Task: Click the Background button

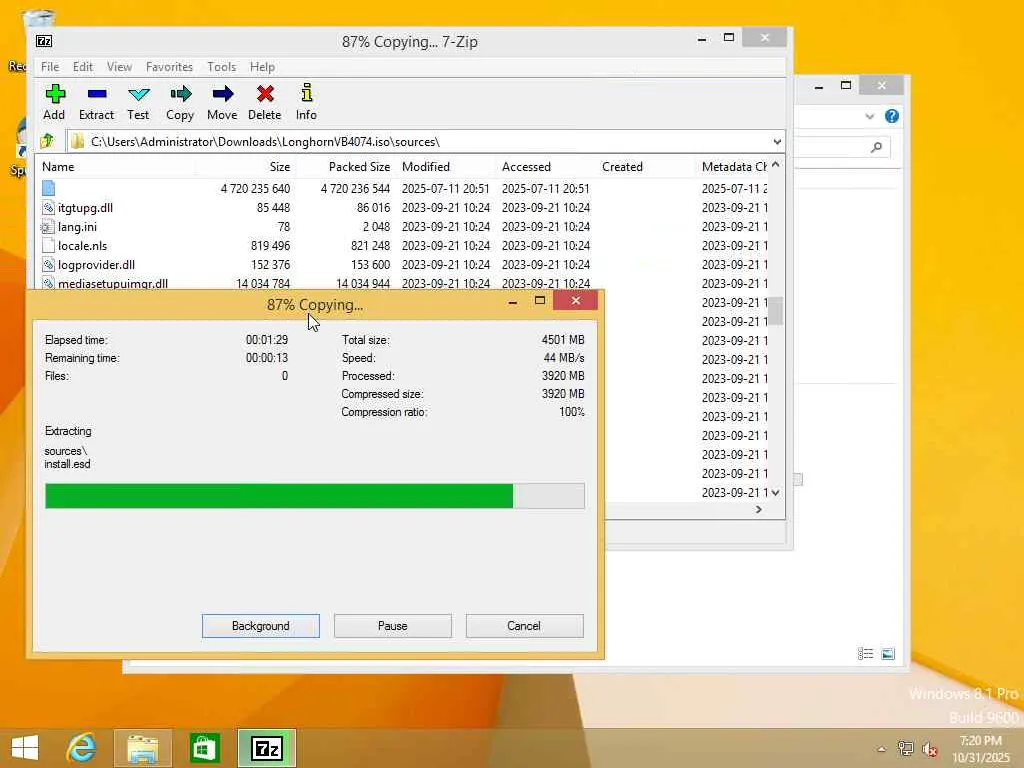Action: point(261,626)
